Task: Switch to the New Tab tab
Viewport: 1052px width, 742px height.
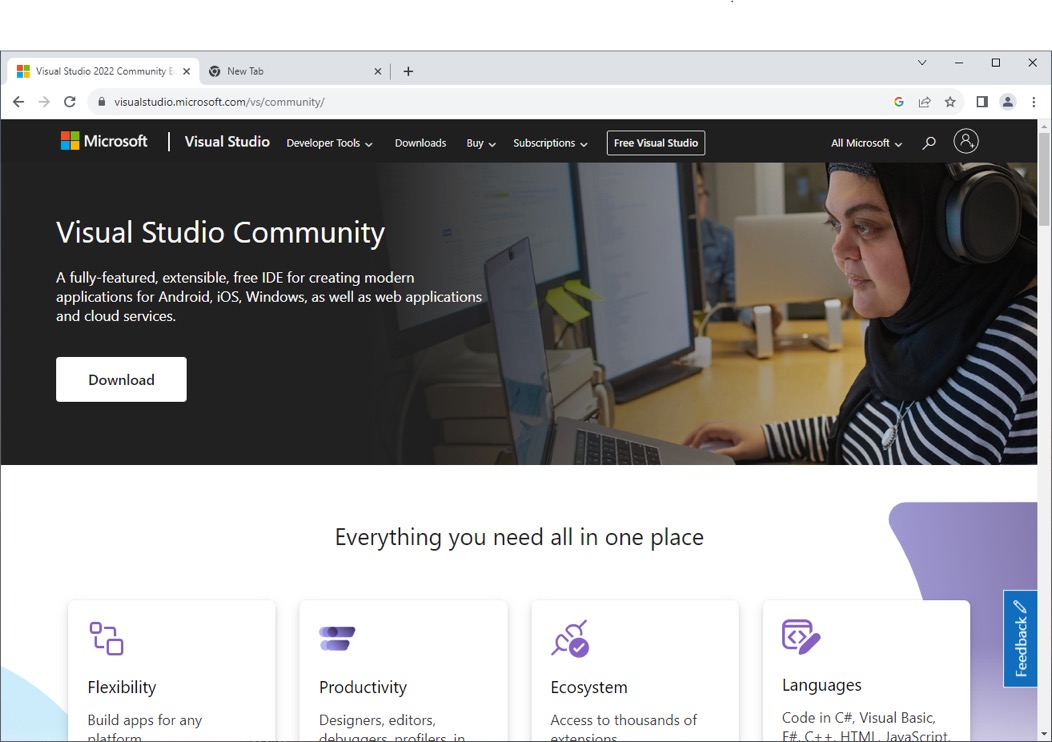Action: 290,72
